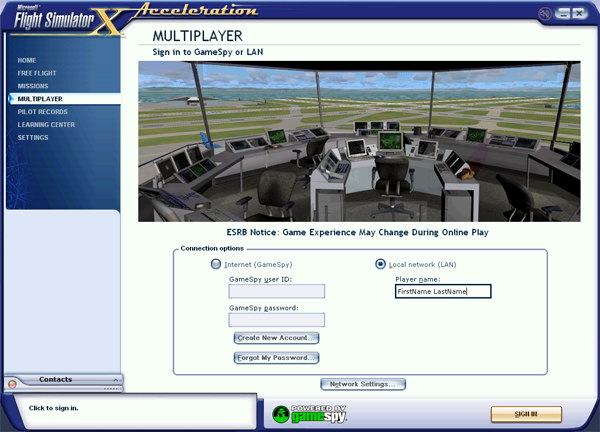Screen dimensions: 600x432
Task: Open Free Flight from the sidebar
Action: [x=37, y=73]
